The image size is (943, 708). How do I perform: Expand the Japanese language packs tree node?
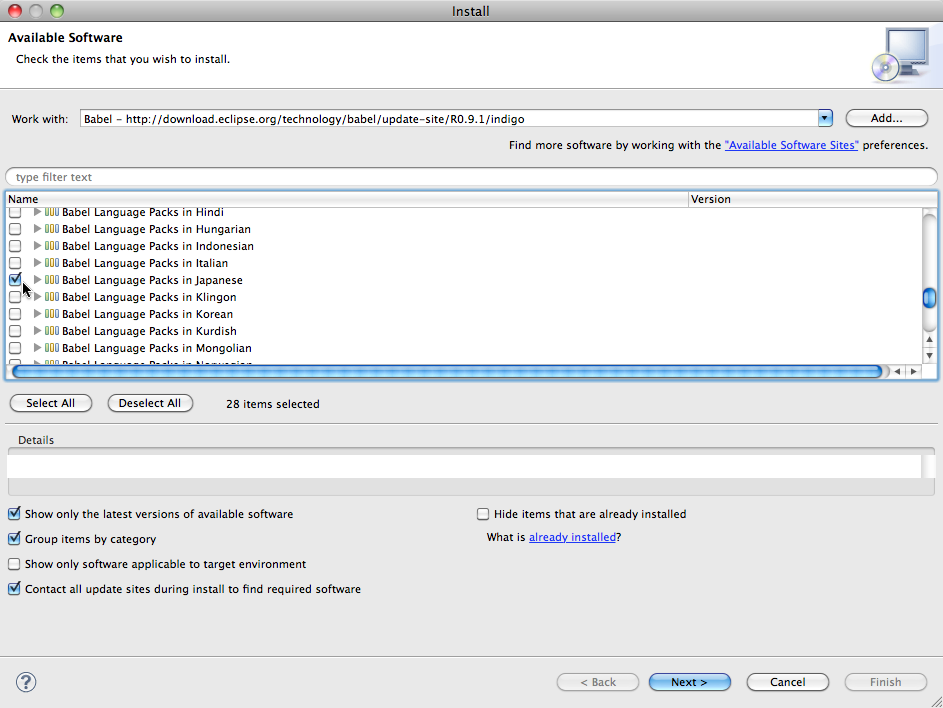click(37, 280)
